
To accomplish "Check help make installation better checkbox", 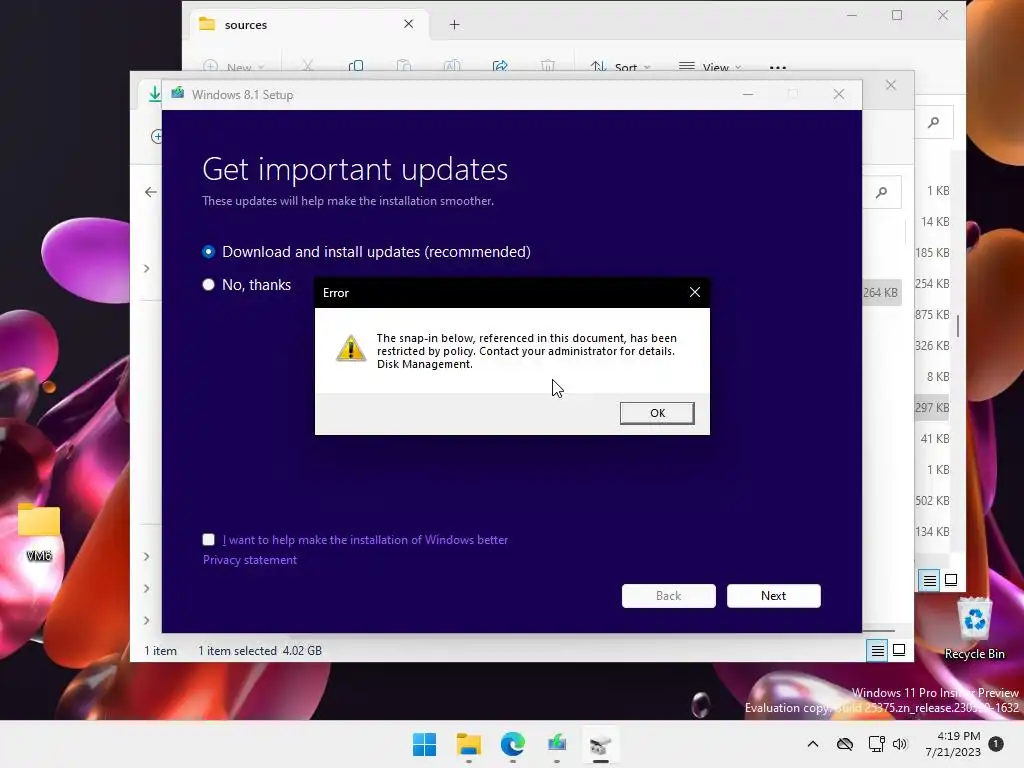I will click(208, 539).
